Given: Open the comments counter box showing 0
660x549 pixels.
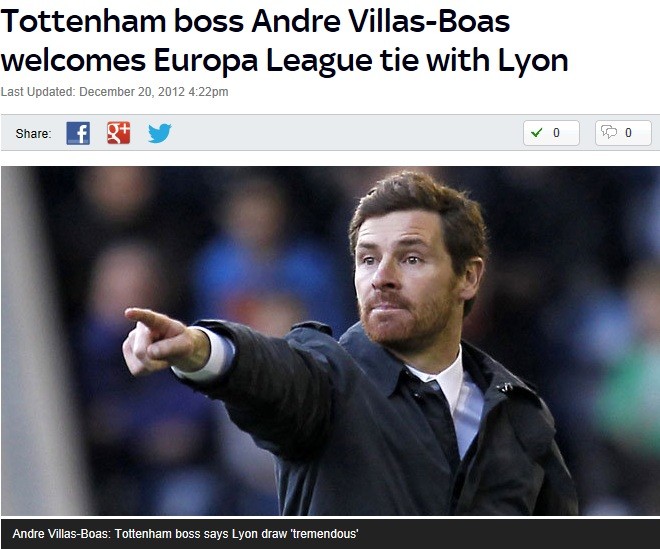Looking at the screenshot, I should (x=623, y=133).
